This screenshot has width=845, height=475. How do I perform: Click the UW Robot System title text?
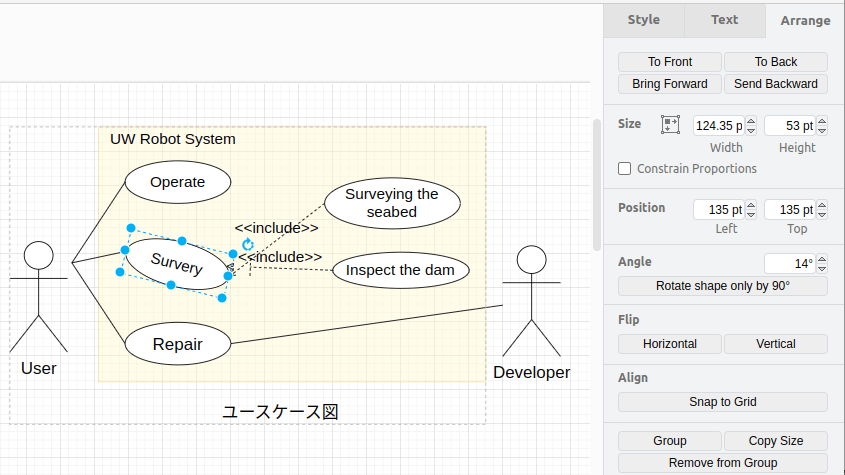172,139
